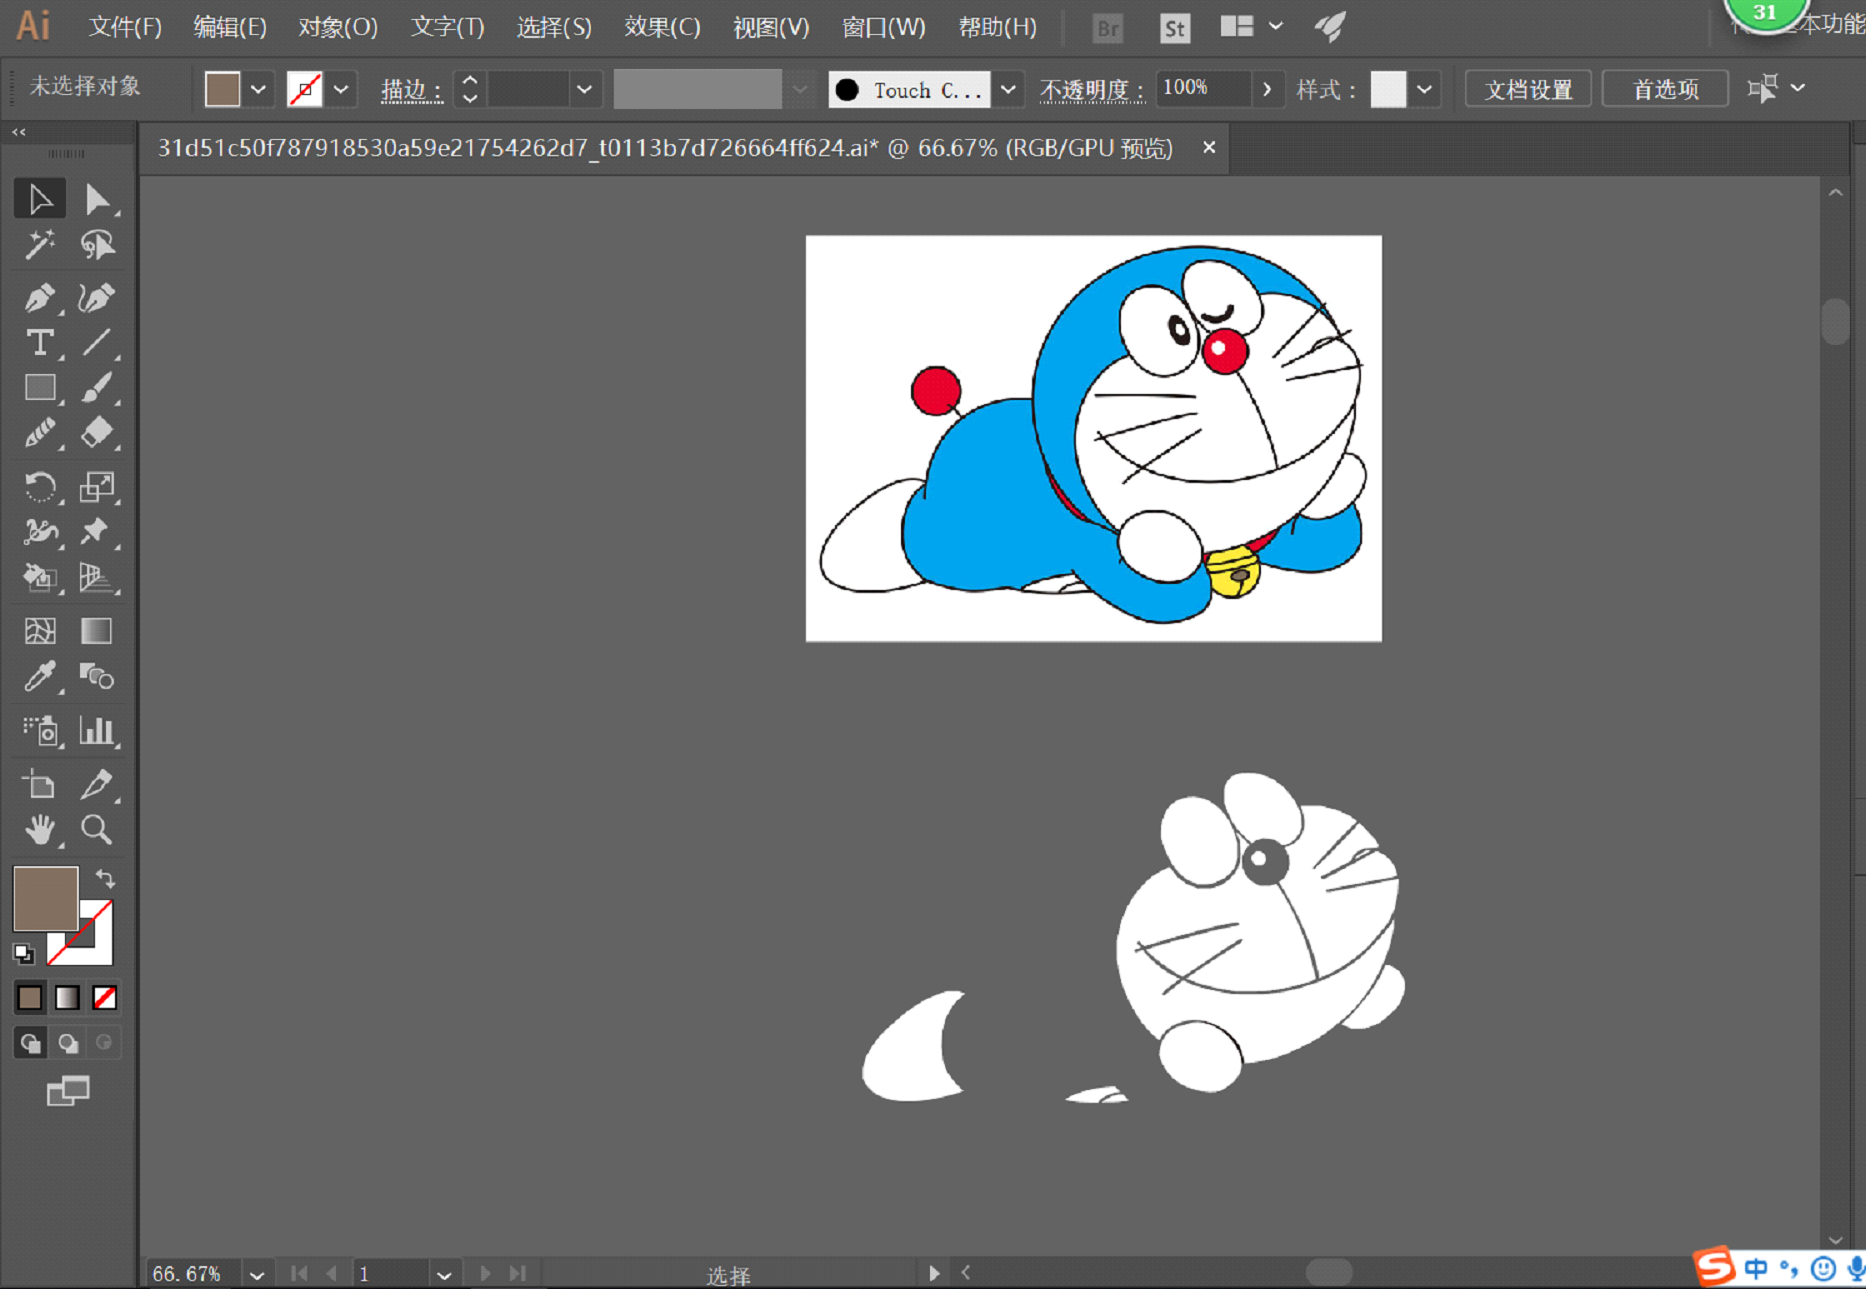Select the Paintbrush tool
This screenshot has width=1866, height=1289.
click(97, 387)
